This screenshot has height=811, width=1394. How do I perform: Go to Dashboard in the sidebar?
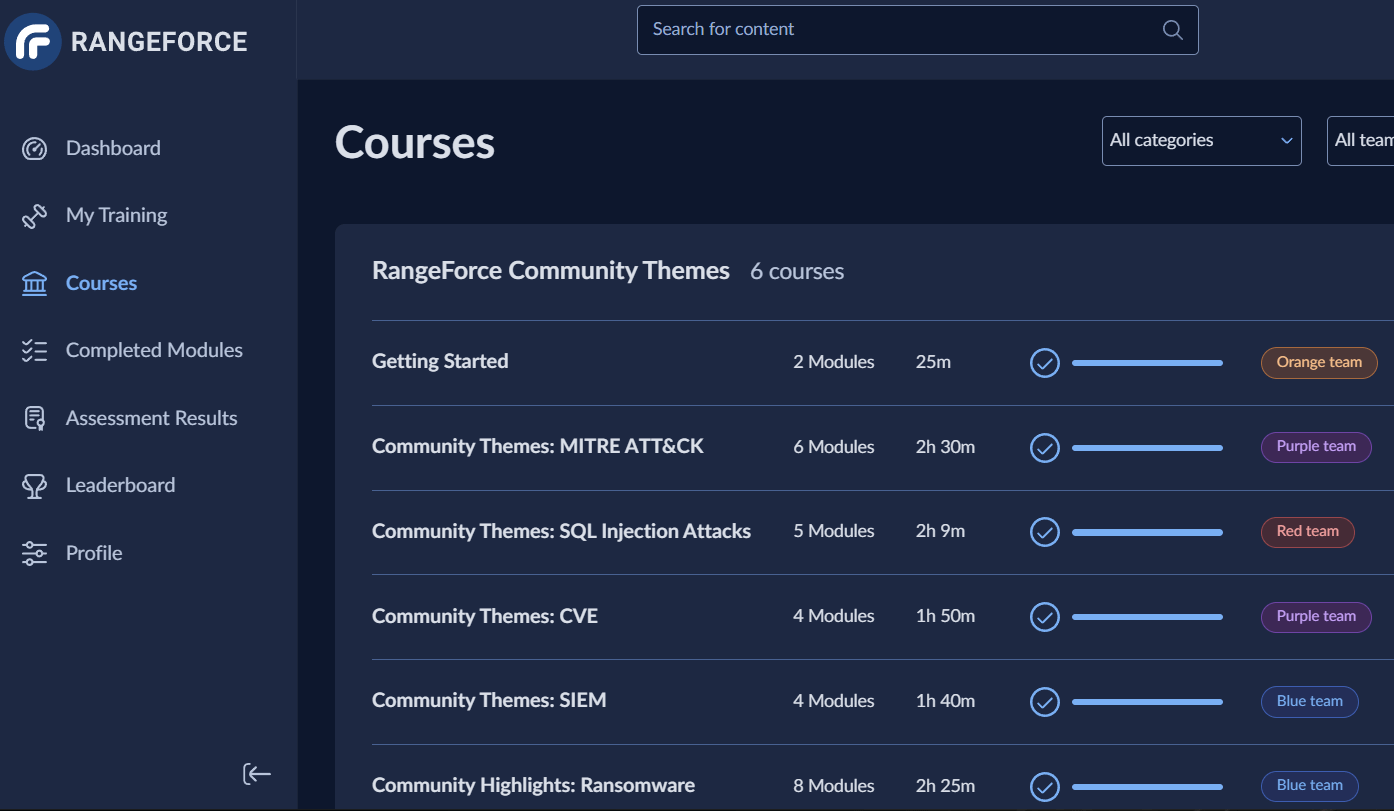(x=113, y=149)
